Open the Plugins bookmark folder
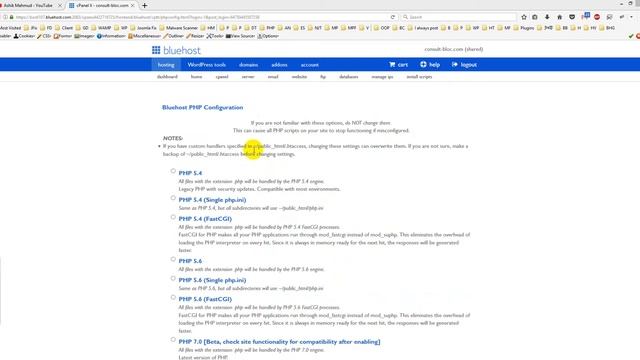Screen dimensions: 640x360 pyautogui.click(x=524, y=28)
